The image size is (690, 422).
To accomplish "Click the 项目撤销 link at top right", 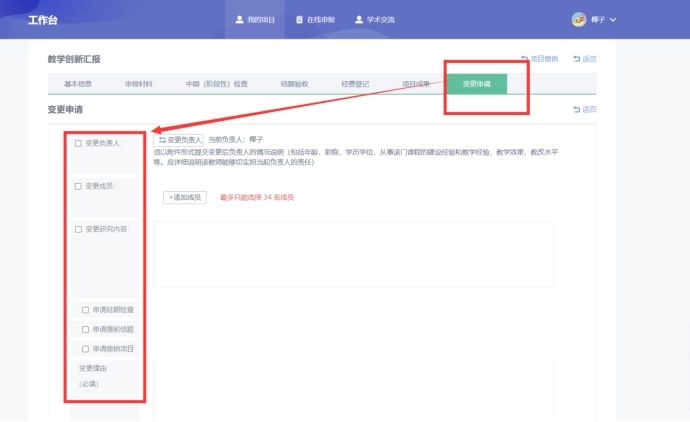I will pos(540,60).
